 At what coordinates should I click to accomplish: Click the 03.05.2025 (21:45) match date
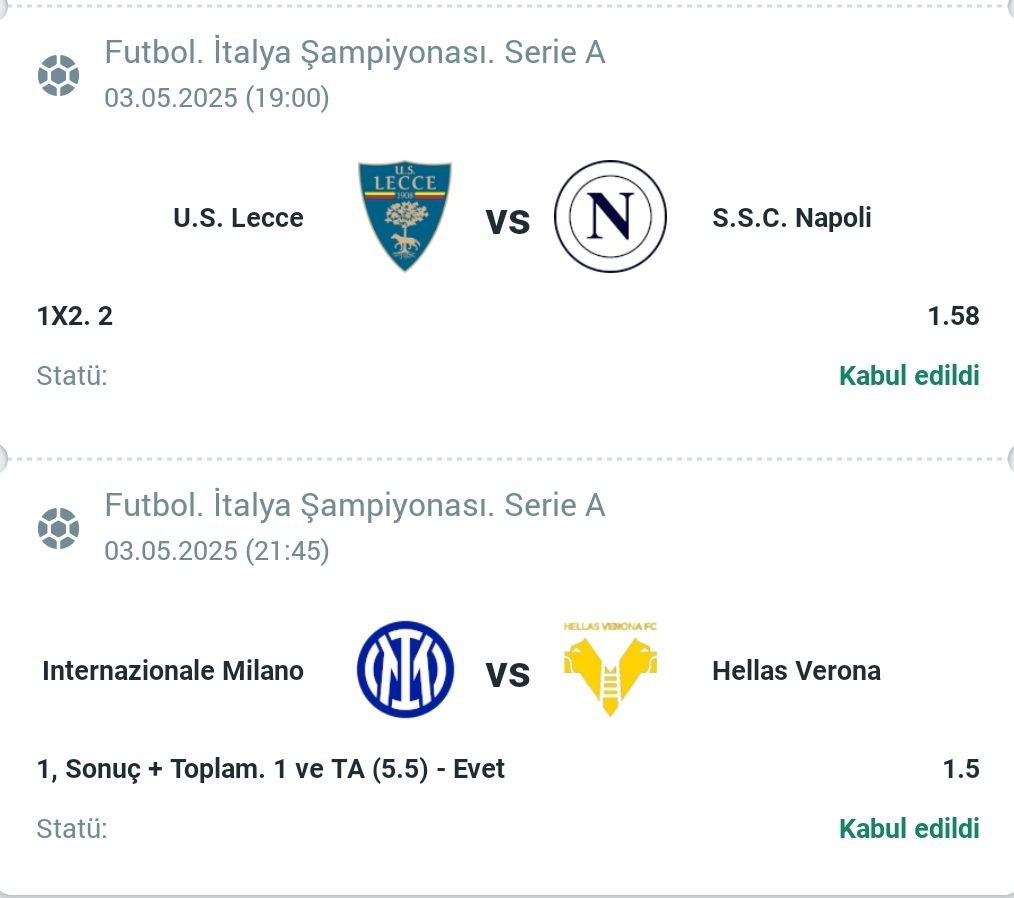pos(217,551)
